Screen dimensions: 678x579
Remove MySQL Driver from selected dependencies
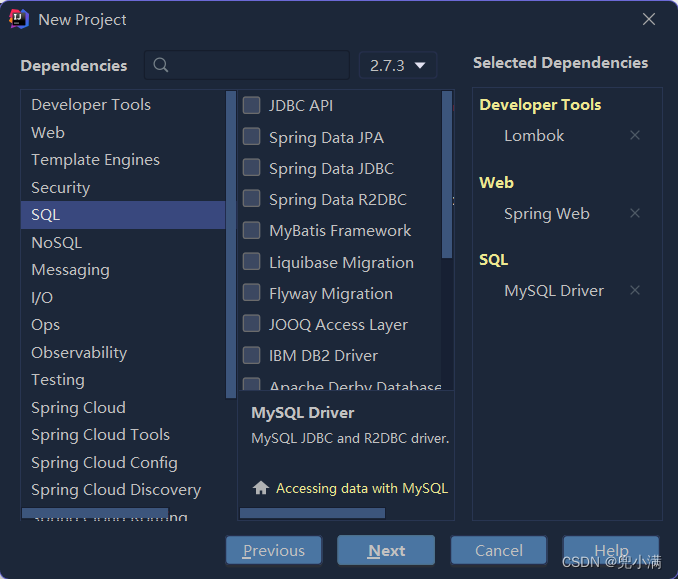pyautogui.click(x=635, y=290)
